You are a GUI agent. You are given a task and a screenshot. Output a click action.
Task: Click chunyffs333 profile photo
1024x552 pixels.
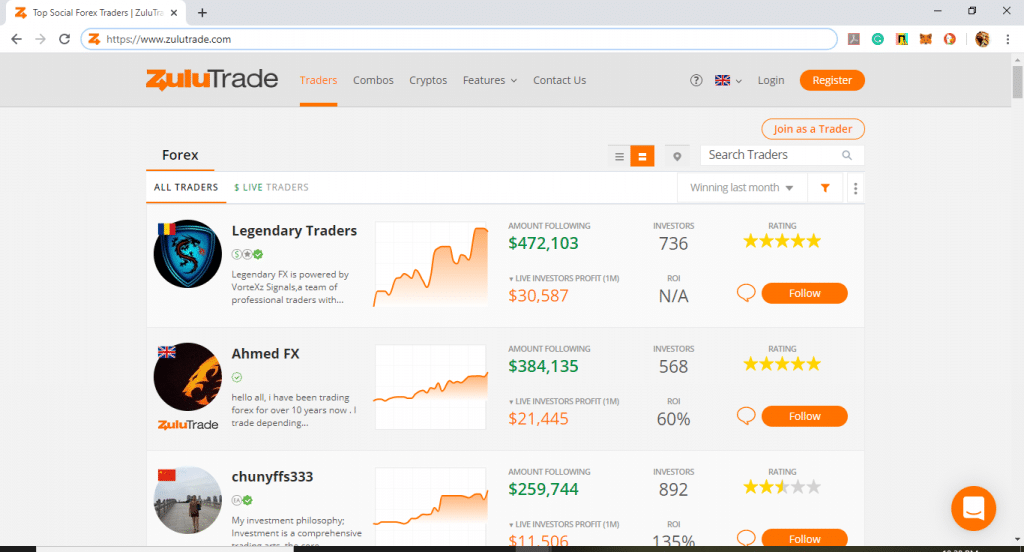coord(187,500)
